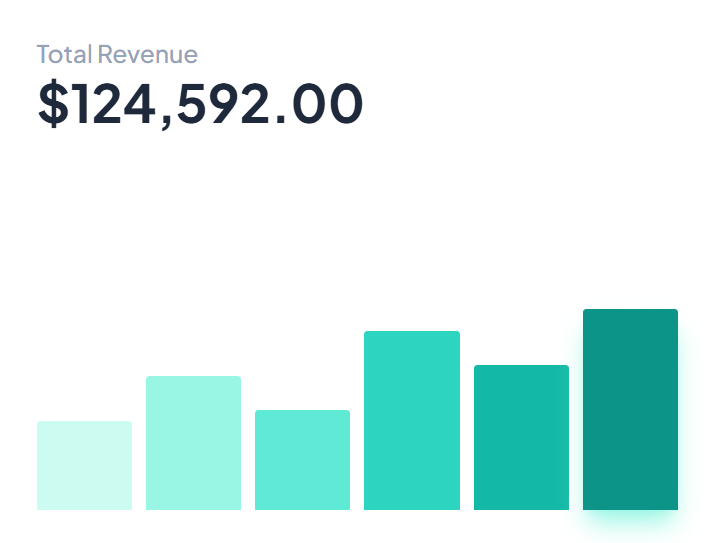This screenshot has height=543, width=717.
Task: Click the ".00" decimals of the amount
Action: tap(325, 104)
